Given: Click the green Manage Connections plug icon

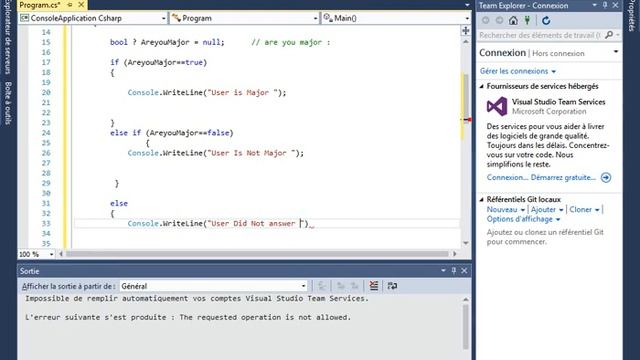Looking at the screenshot, I should [527, 20].
